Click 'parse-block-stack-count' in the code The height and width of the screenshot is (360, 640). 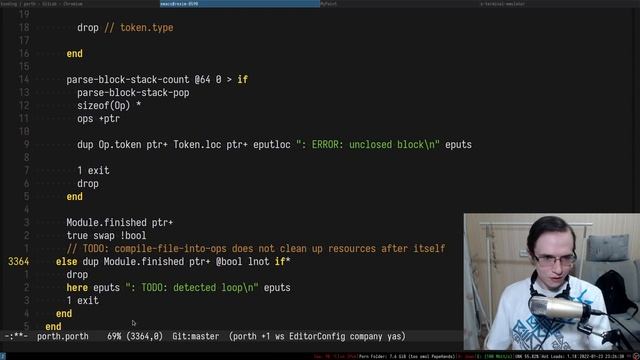coord(128,80)
